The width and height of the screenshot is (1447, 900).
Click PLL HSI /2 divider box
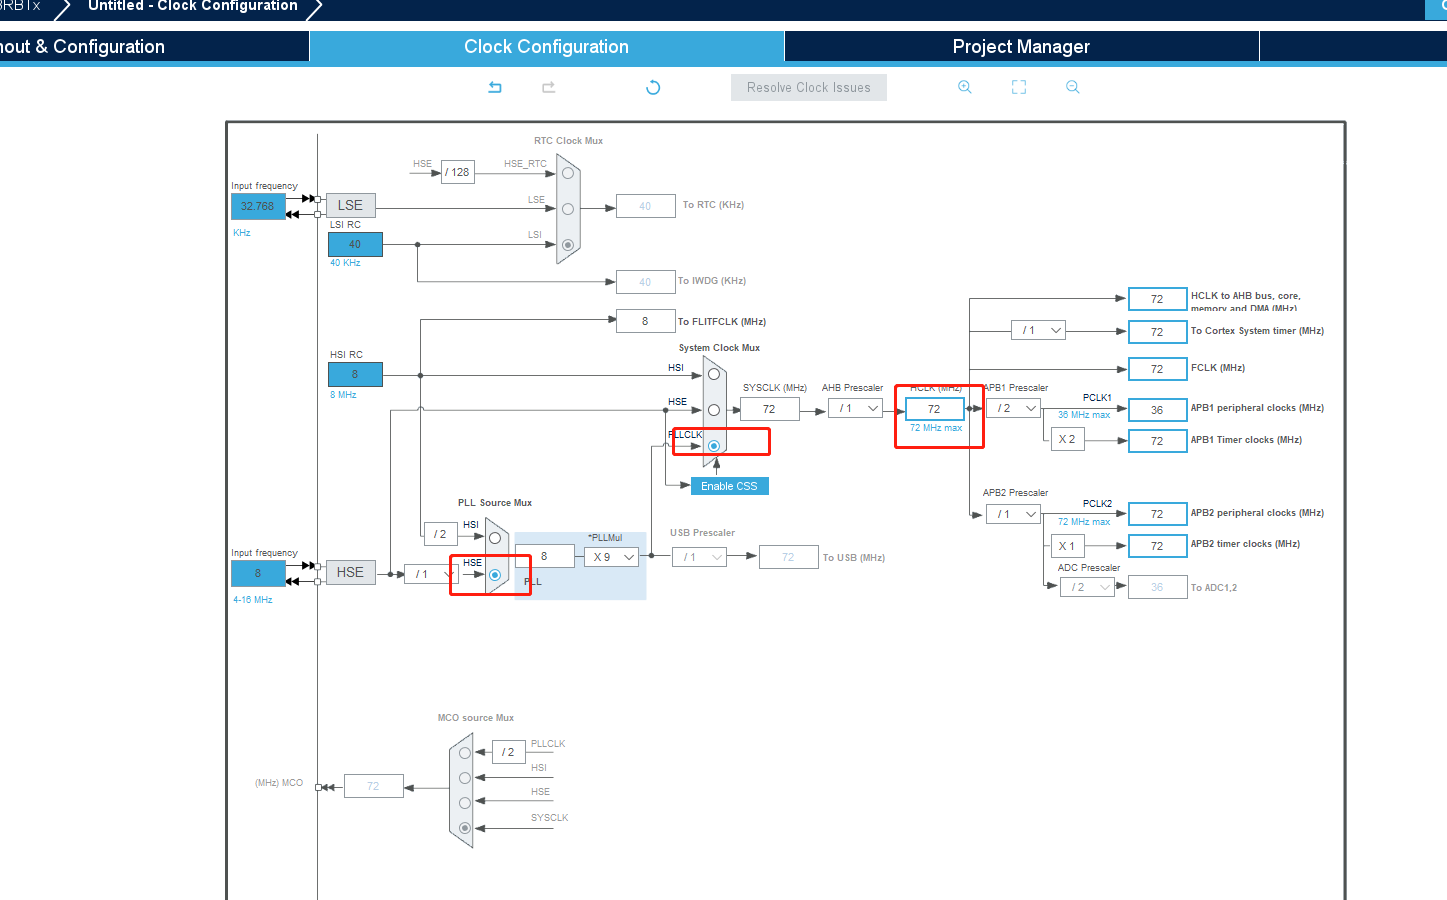click(x=441, y=534)
